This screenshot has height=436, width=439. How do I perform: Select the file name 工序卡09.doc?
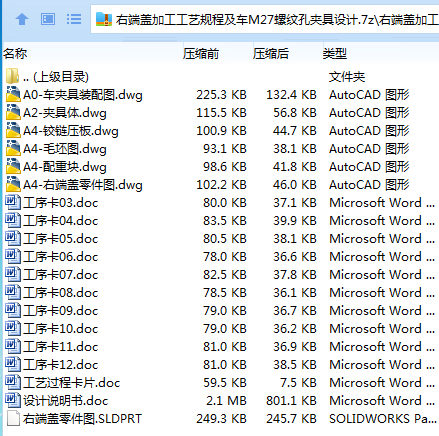click(61, 311)
